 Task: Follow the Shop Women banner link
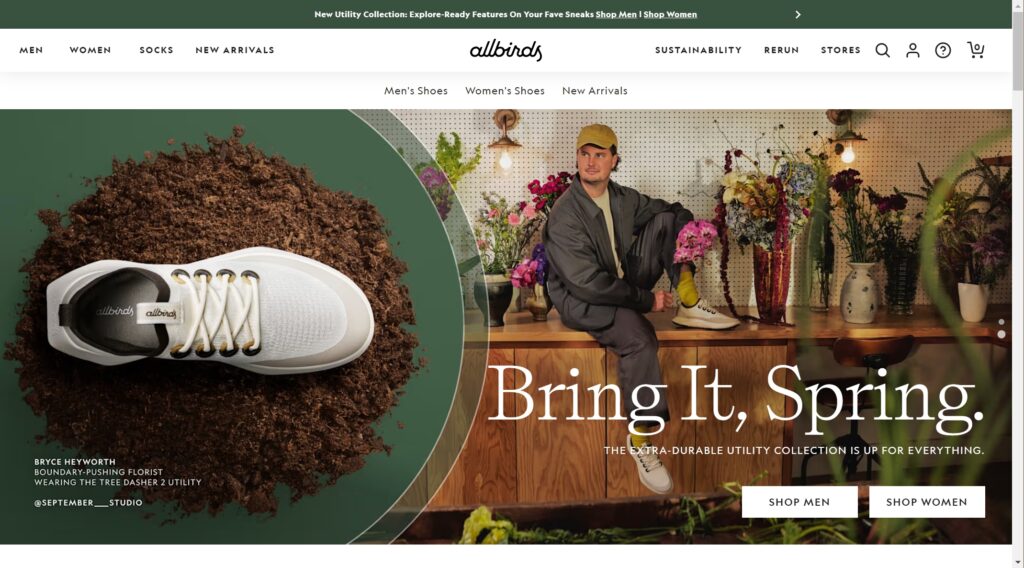[670, 14]
